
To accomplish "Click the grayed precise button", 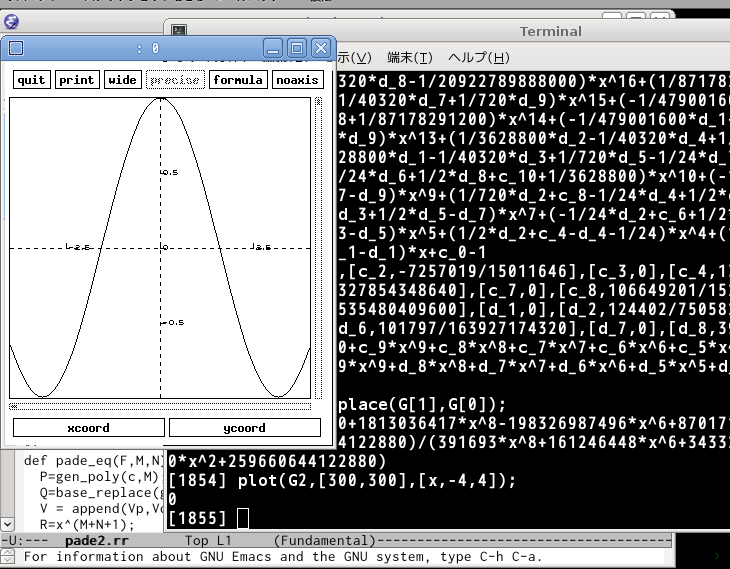I will click(x=175, y=80).
